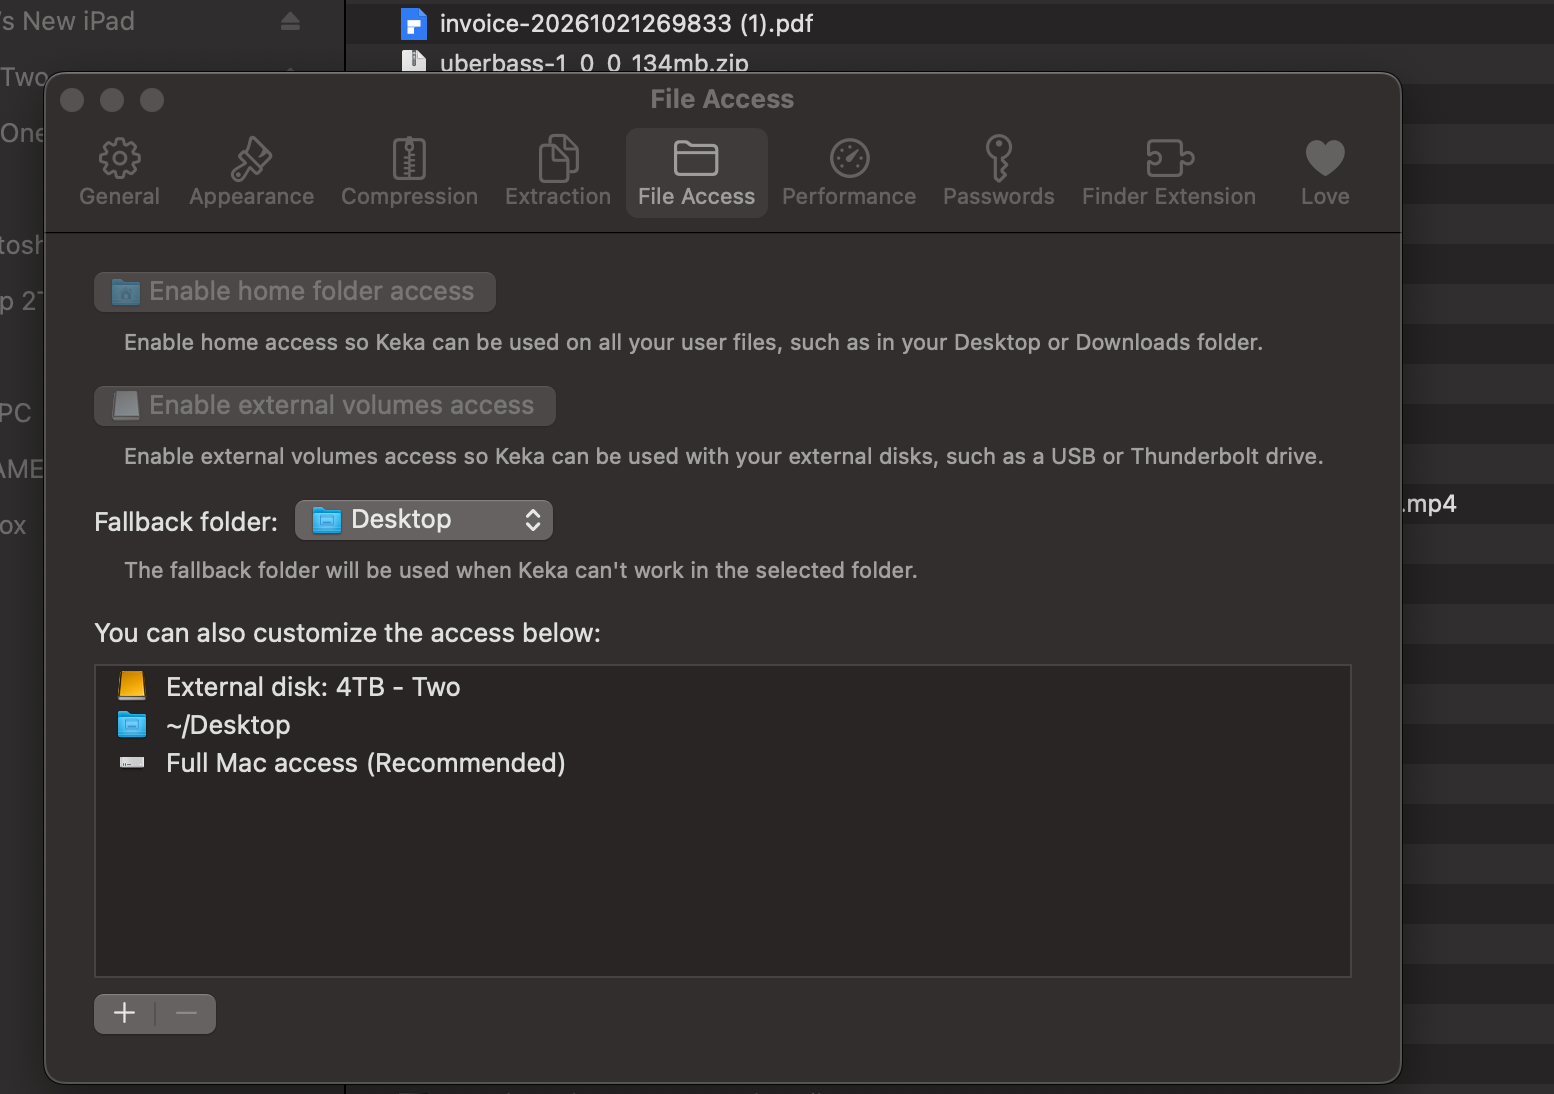Click the drive icon beside Full Mac access
The width and height of the screenshot is (1554, 1094).
[132, 763]
